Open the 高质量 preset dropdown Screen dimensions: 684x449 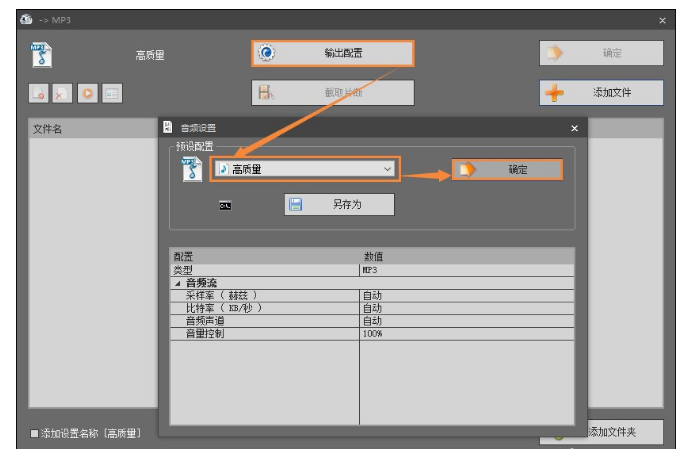[305, 170]
